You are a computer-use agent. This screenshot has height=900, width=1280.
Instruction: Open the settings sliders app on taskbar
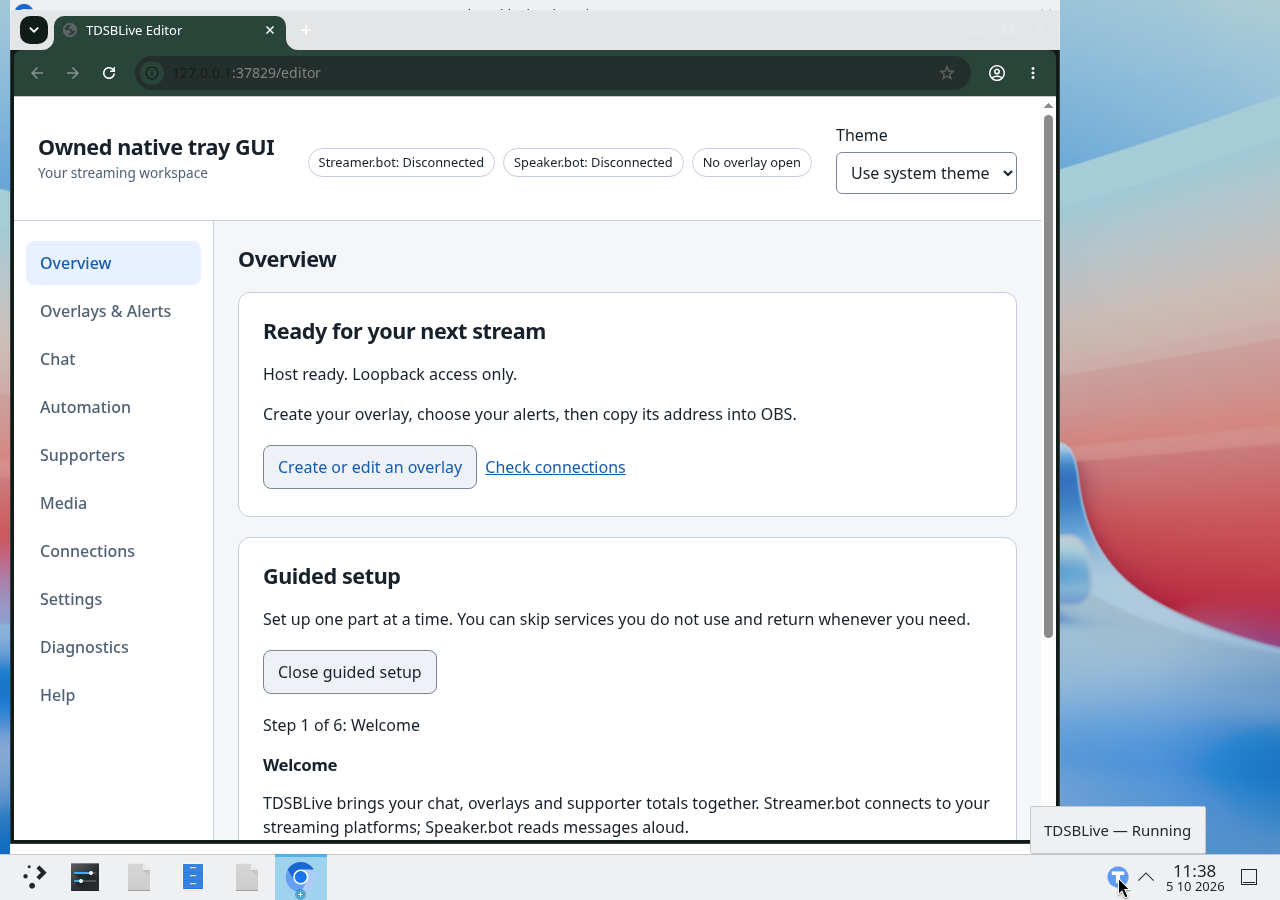[x=85, y=877]
